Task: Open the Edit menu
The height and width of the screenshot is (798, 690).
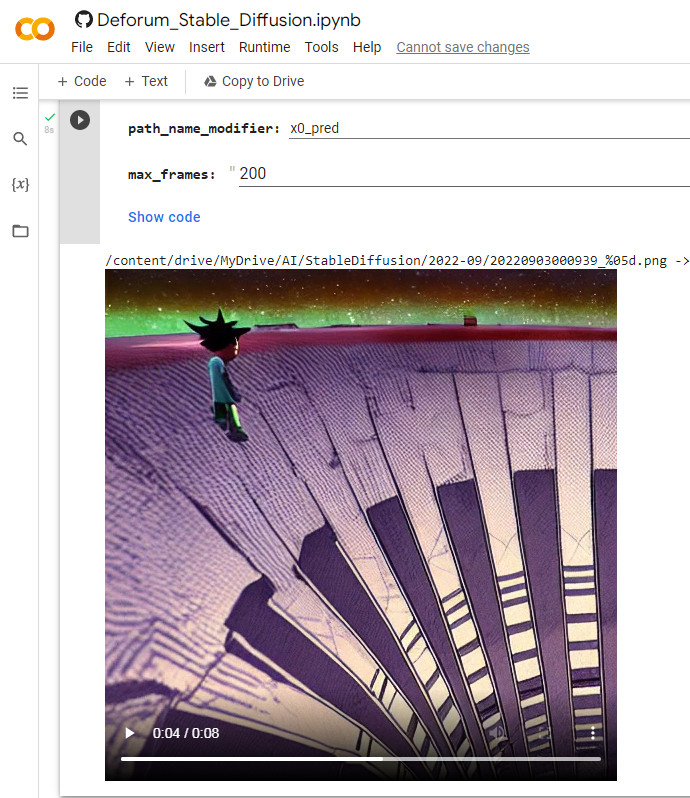Action: click(119, 47)
